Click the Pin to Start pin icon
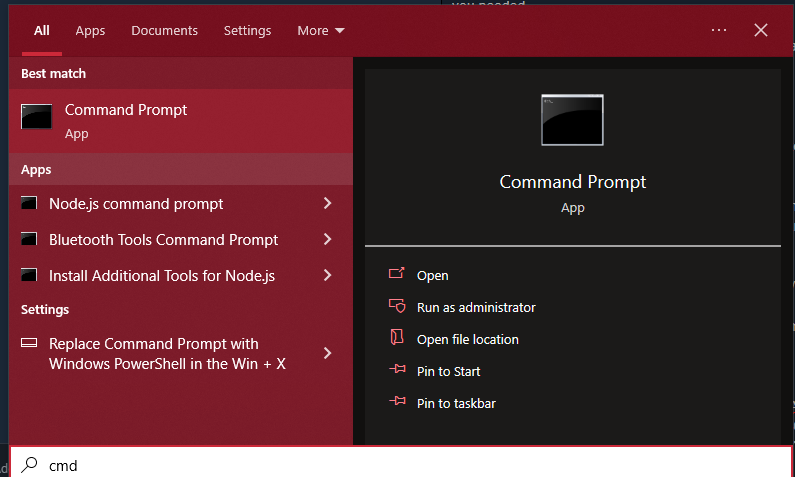 click(x=396, y=371)
